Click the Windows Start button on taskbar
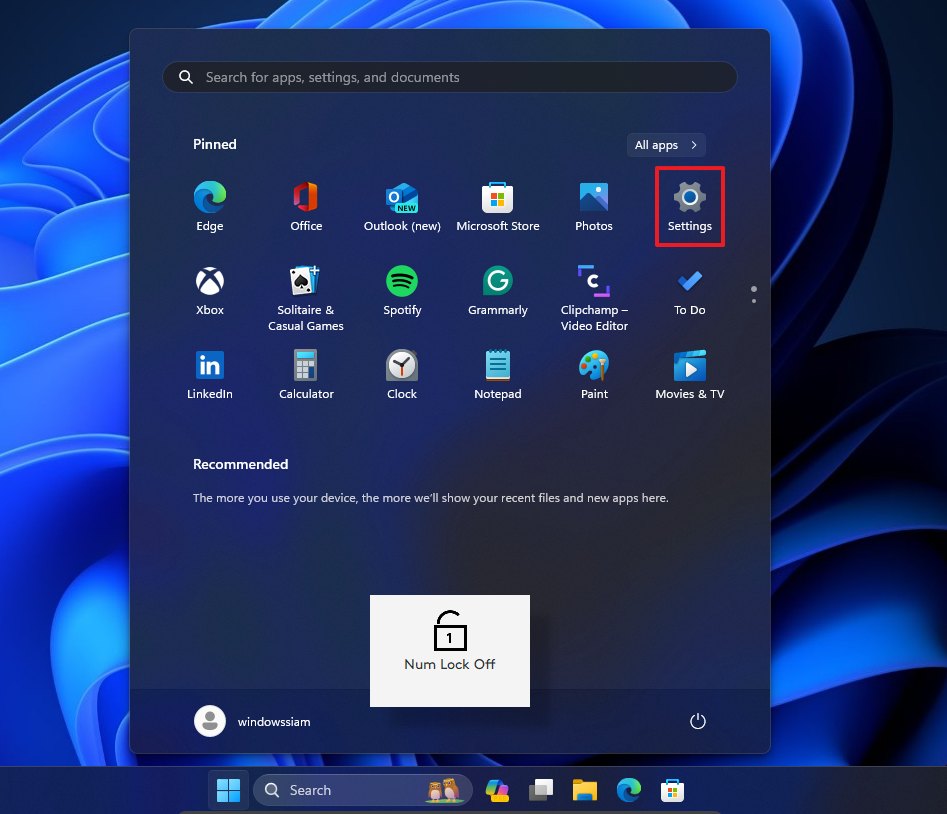947x814 pixels. pos(228,790)
